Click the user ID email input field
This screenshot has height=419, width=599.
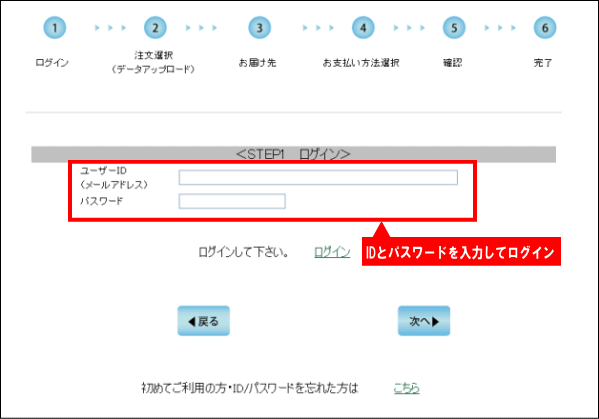point(318,178)
